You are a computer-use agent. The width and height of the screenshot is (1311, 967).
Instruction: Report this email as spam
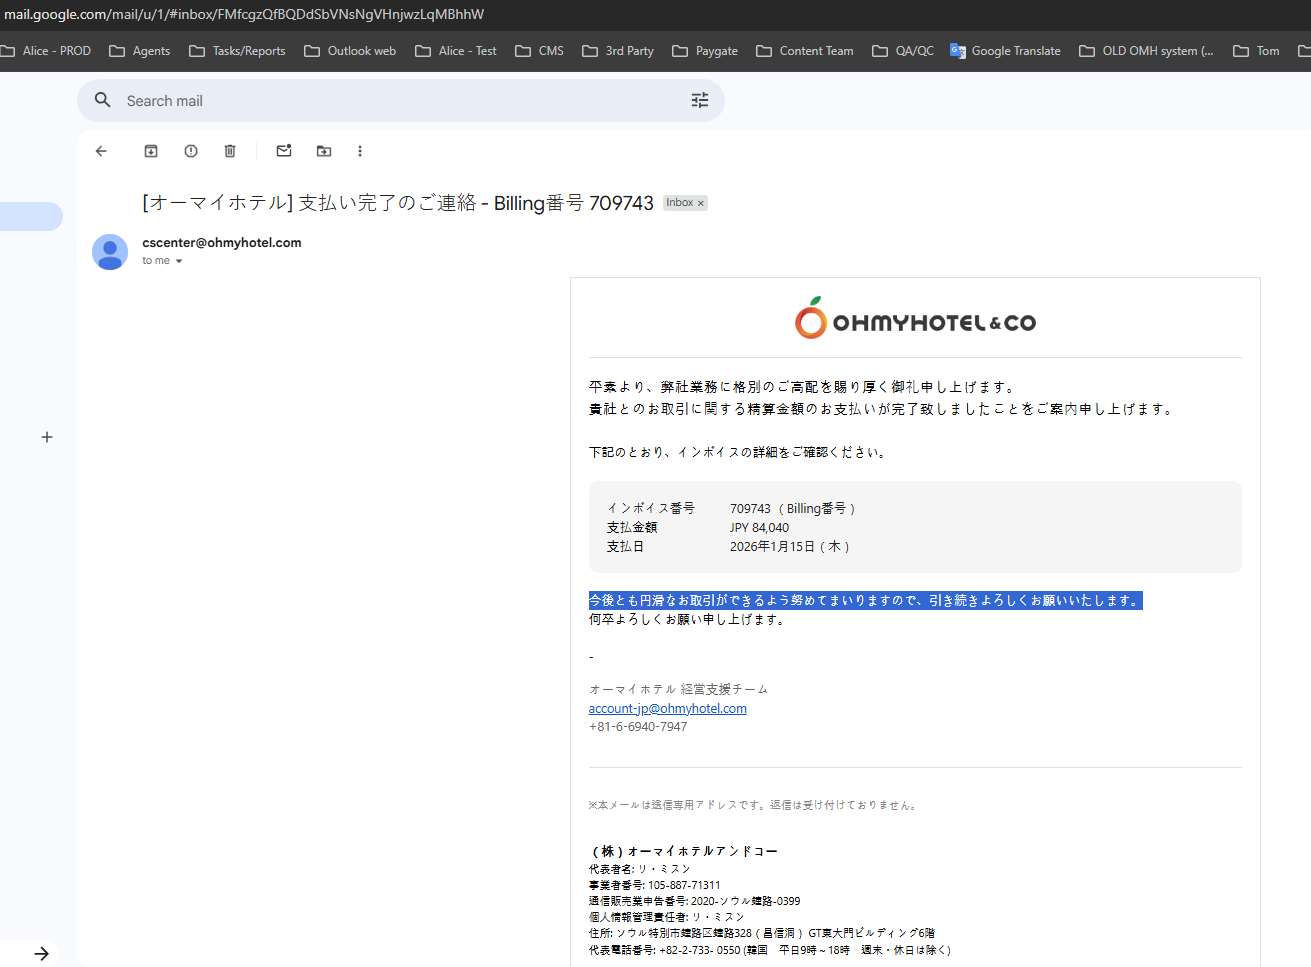click(191, 151)
